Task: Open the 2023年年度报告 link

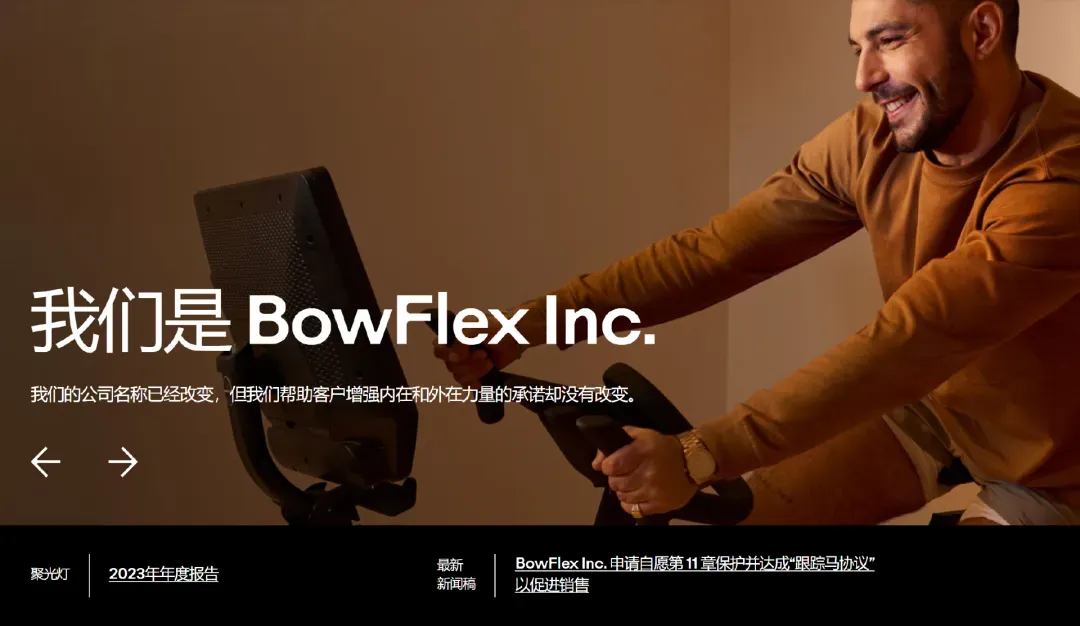Action: click(x=163, y=574)
